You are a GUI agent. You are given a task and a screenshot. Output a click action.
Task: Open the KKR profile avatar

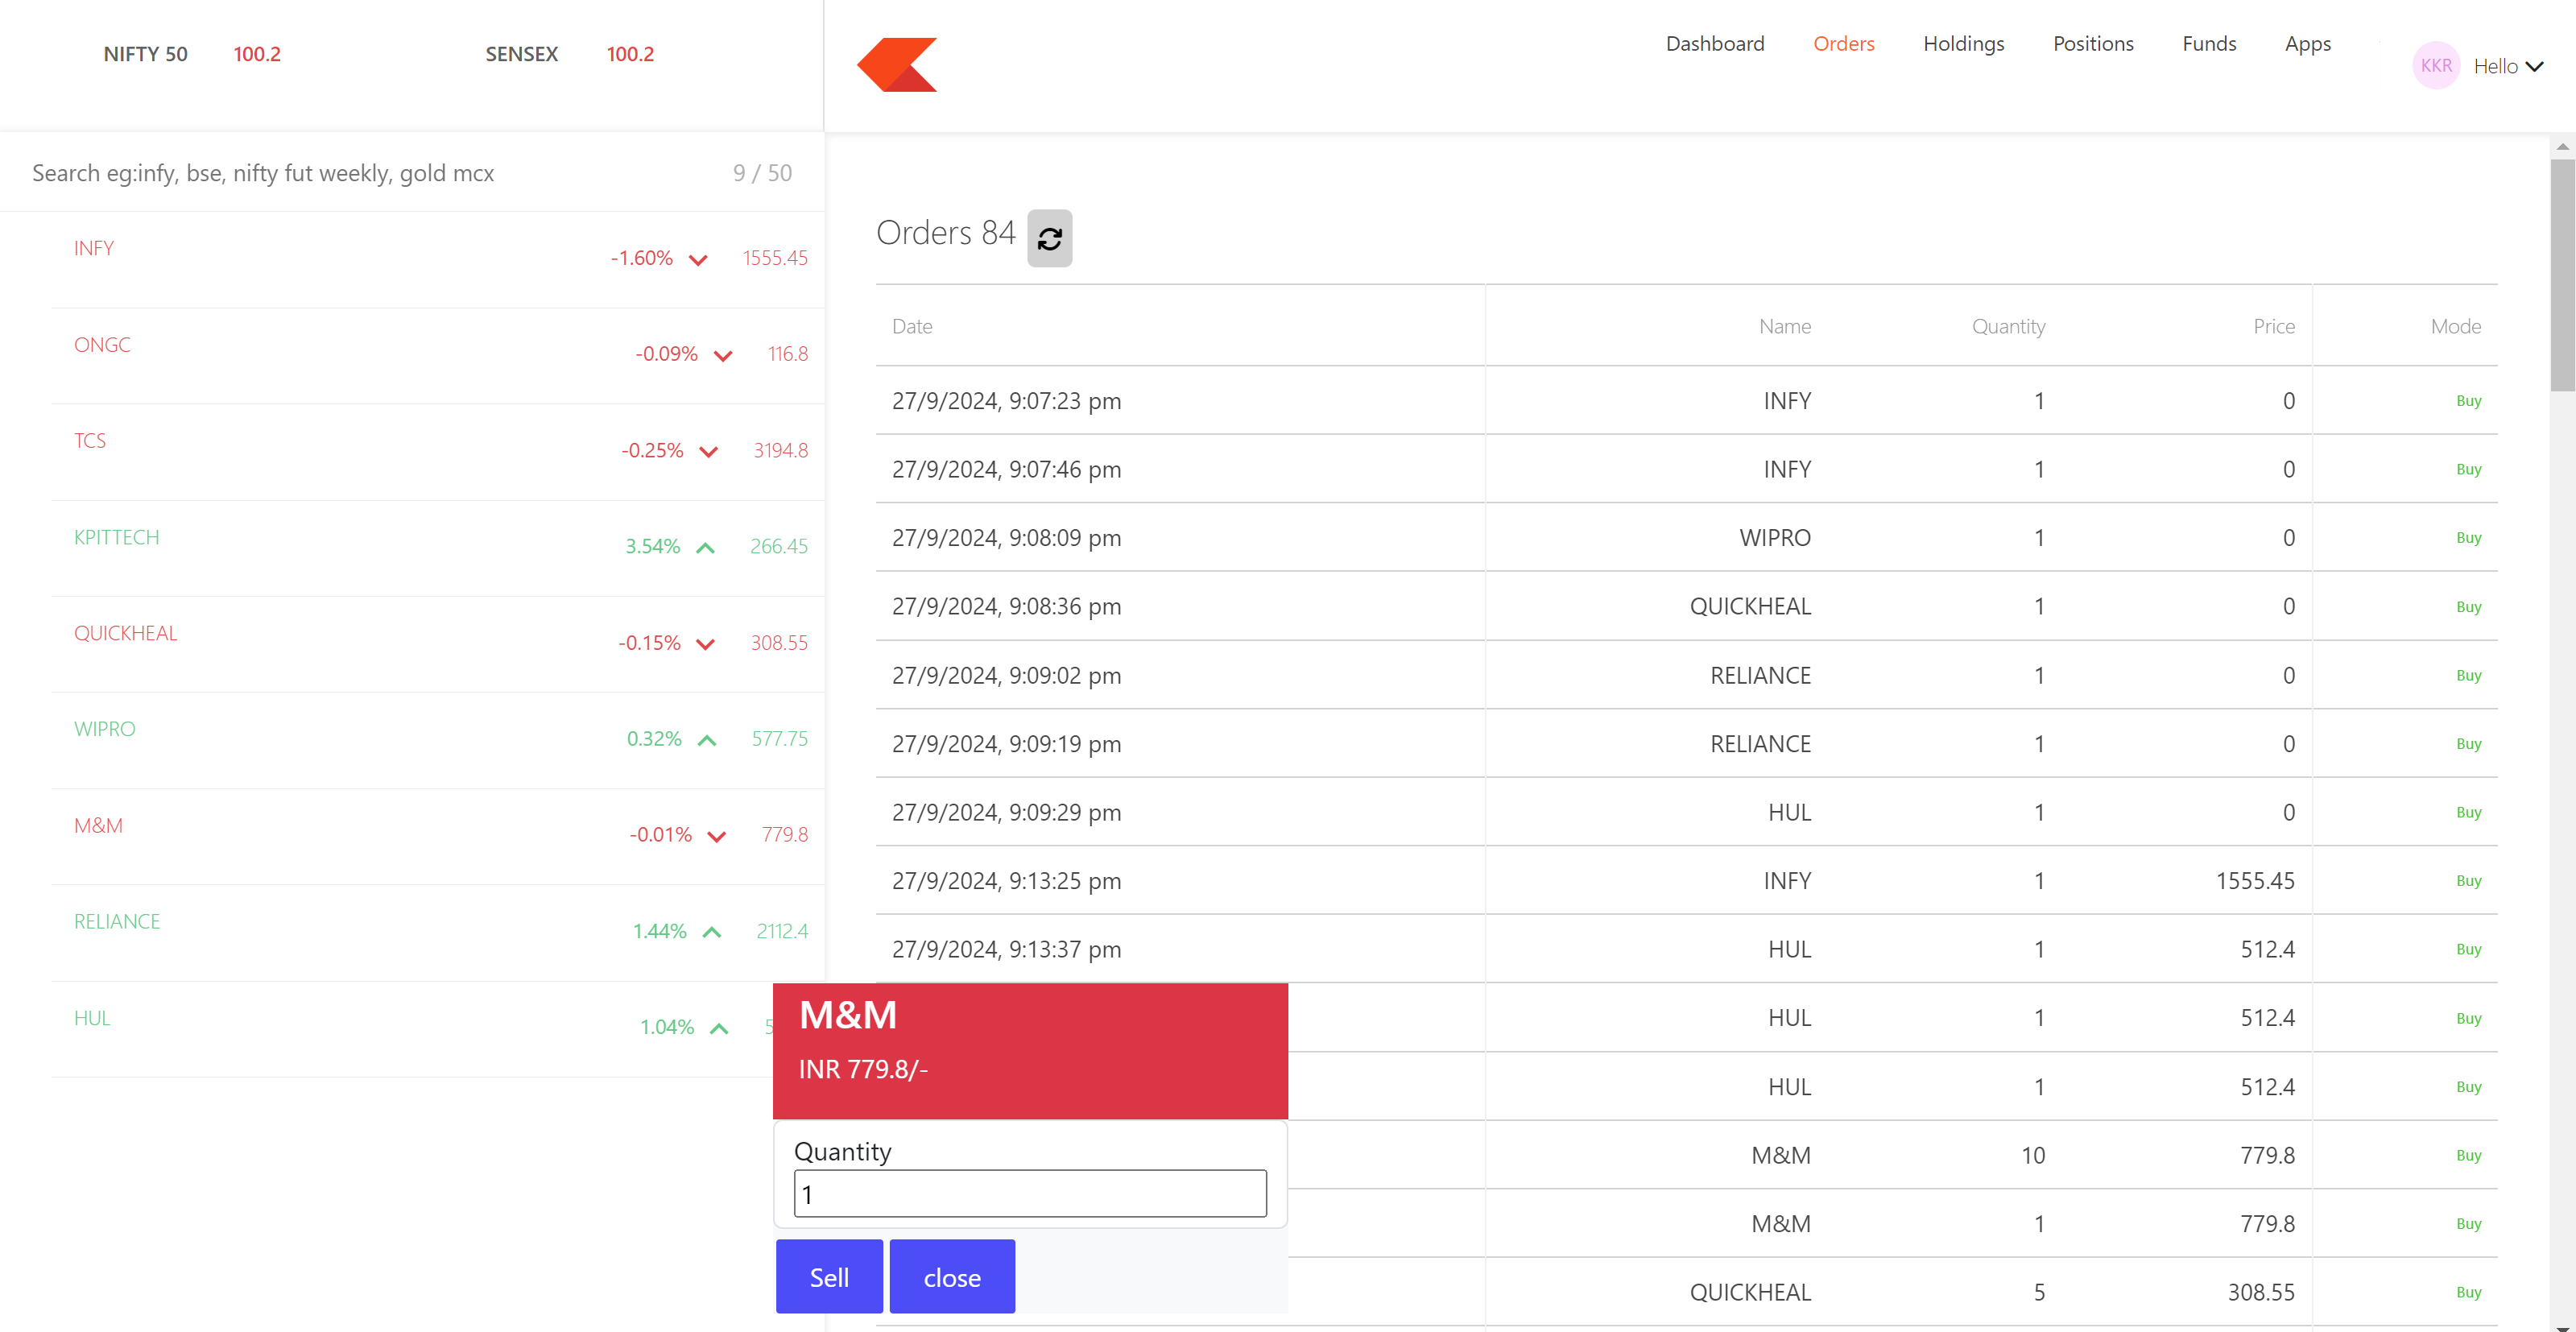(2436, 65)
